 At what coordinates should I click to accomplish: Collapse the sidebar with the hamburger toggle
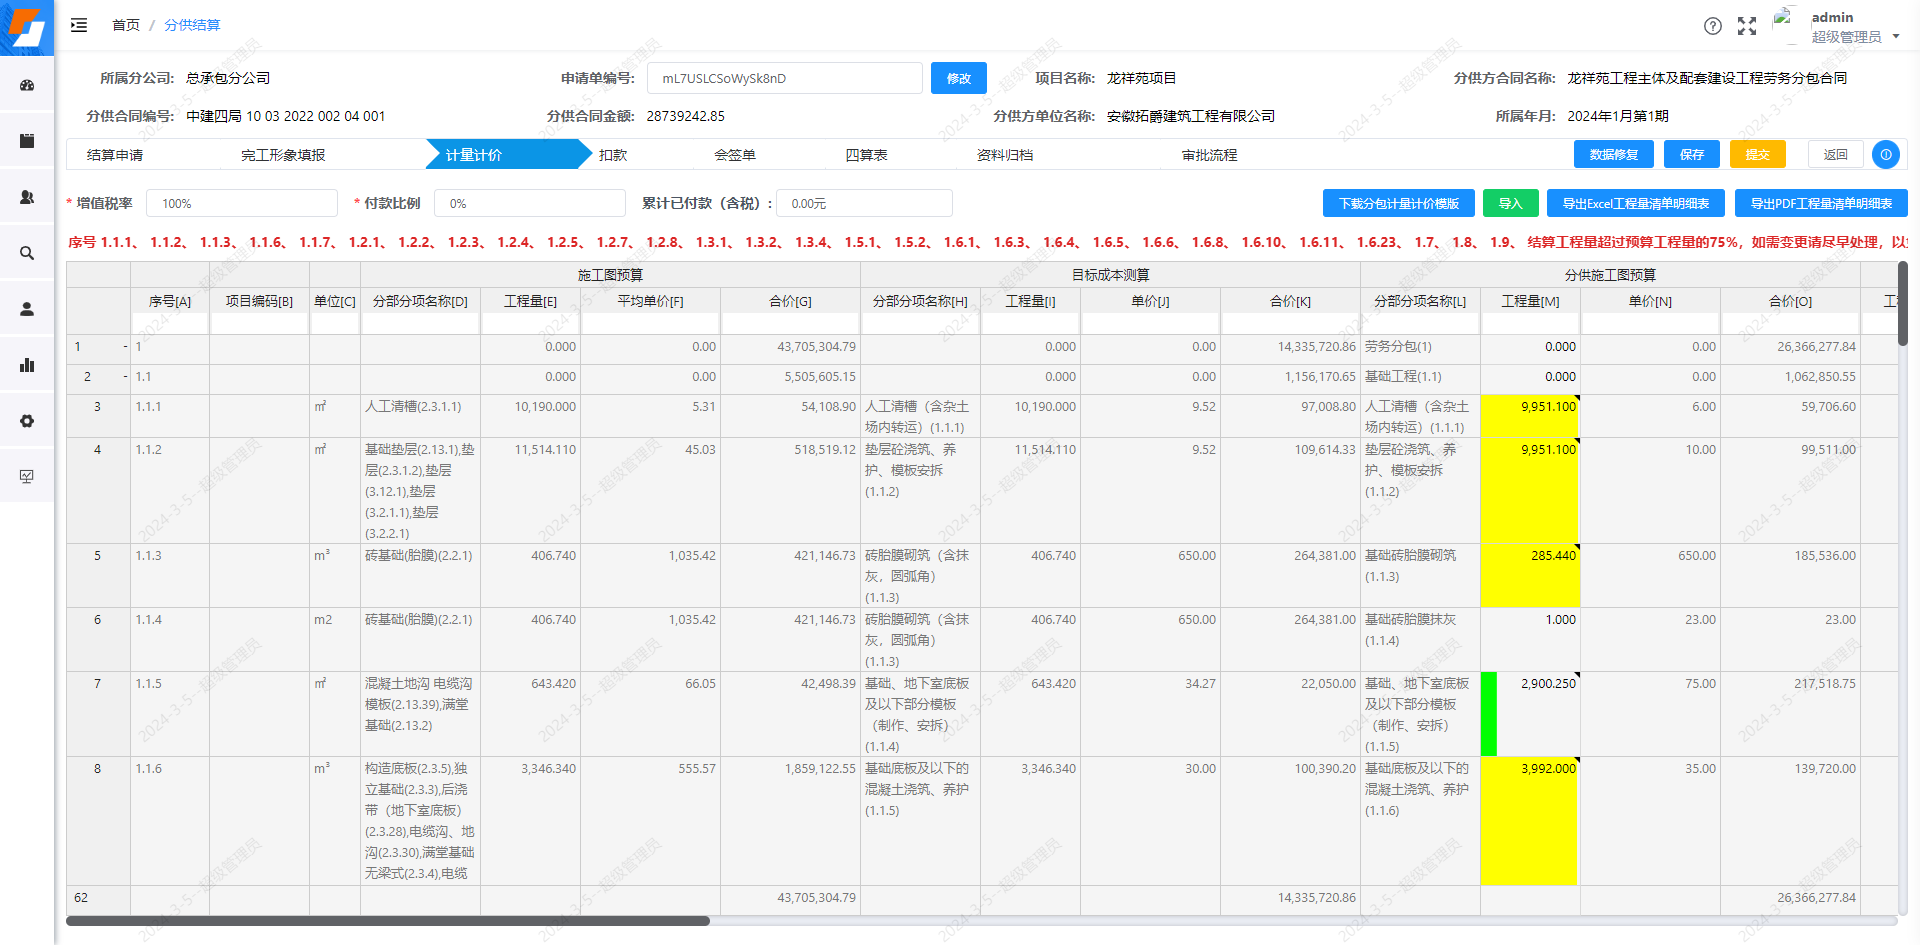tap(79, 25)
